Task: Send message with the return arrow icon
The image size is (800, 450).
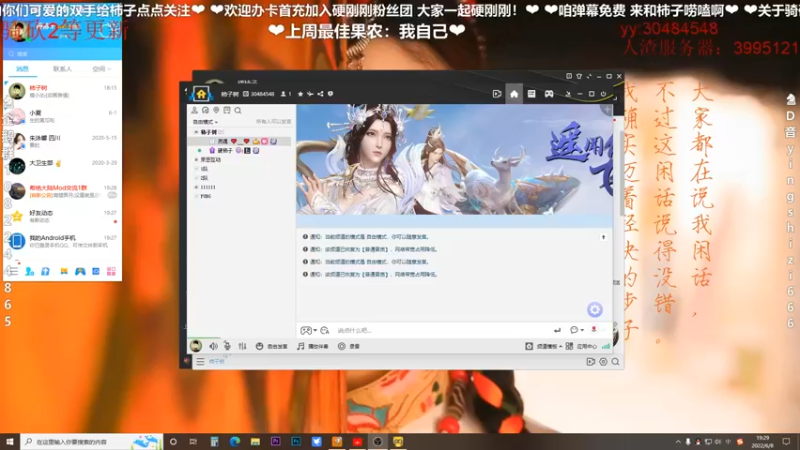Action: (x=557, y=330)
